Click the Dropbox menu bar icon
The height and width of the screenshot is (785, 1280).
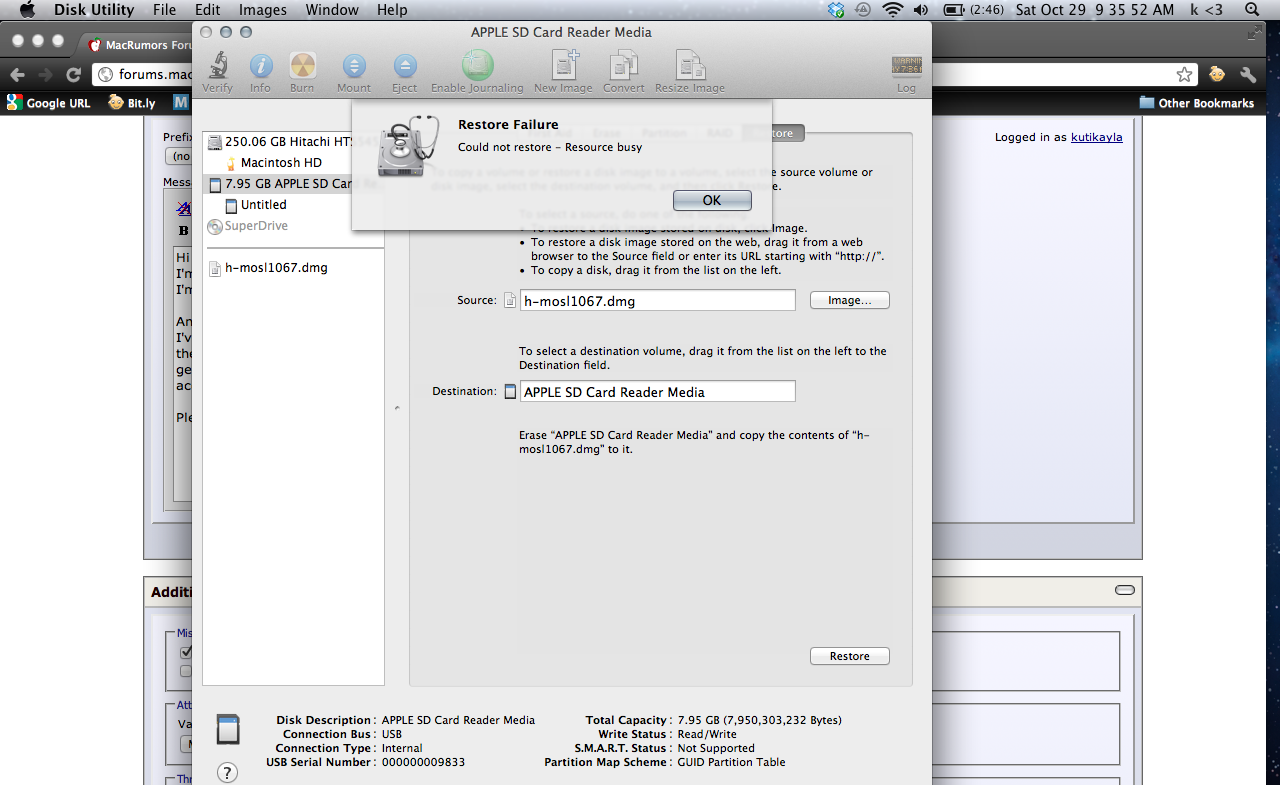[836, 10]
